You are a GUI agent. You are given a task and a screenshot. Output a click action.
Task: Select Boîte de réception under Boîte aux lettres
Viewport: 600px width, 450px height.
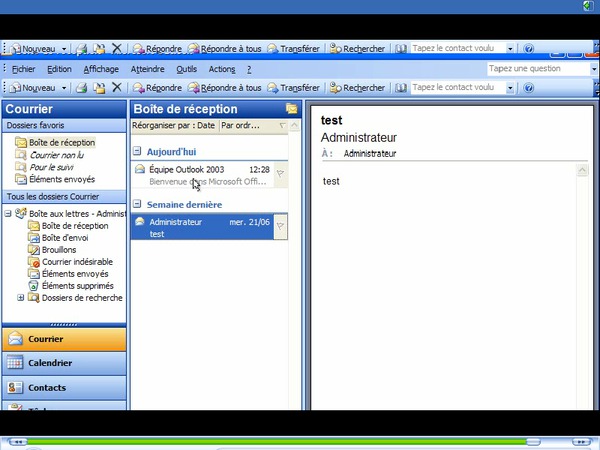(x=68, y=226)
